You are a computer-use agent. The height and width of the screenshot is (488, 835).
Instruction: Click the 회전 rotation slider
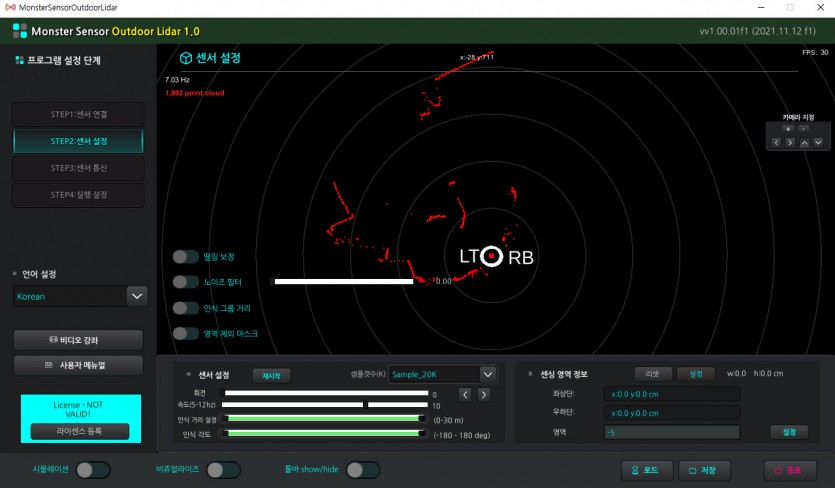point(326,393)
